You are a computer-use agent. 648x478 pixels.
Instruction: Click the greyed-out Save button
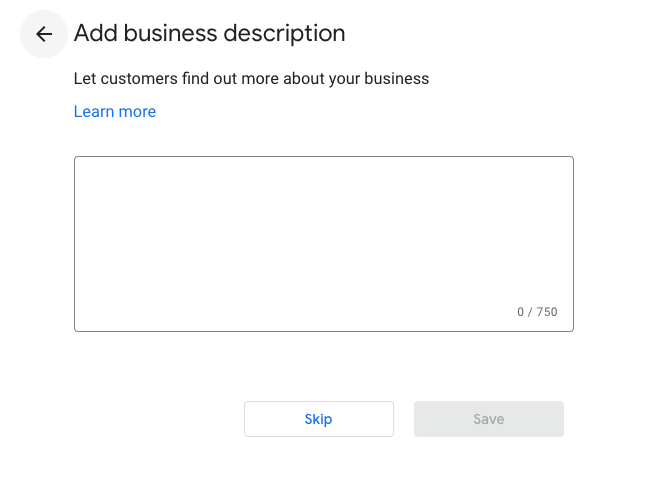tap(488, 419)
